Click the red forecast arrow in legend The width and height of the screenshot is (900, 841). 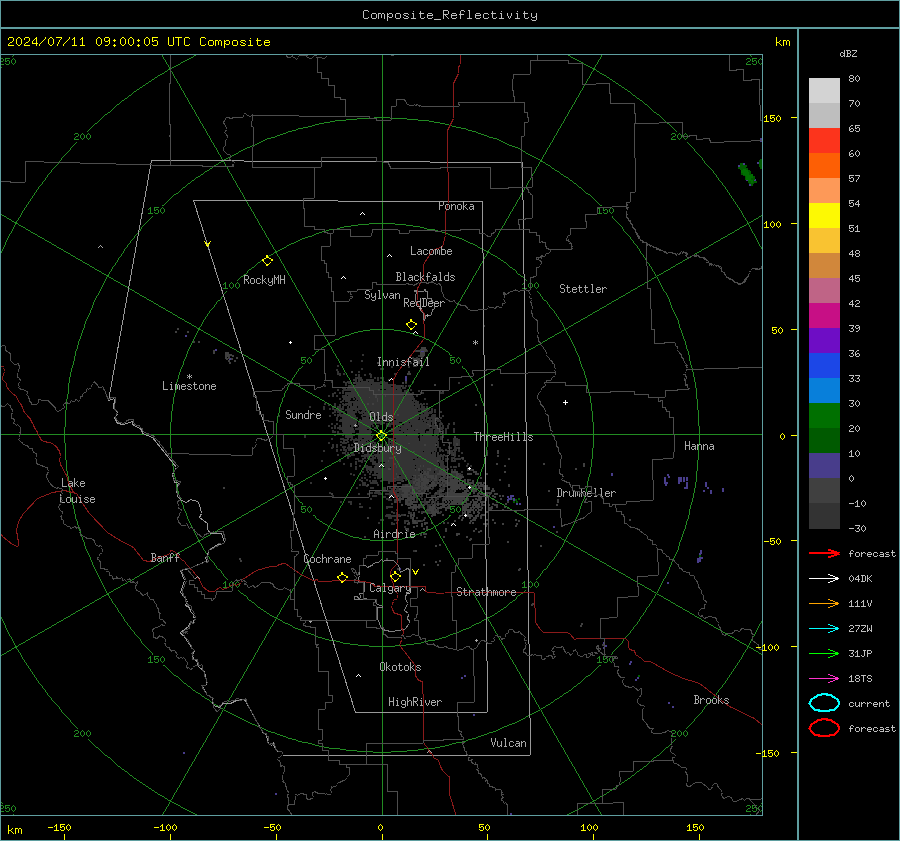(x=824, y=553)
